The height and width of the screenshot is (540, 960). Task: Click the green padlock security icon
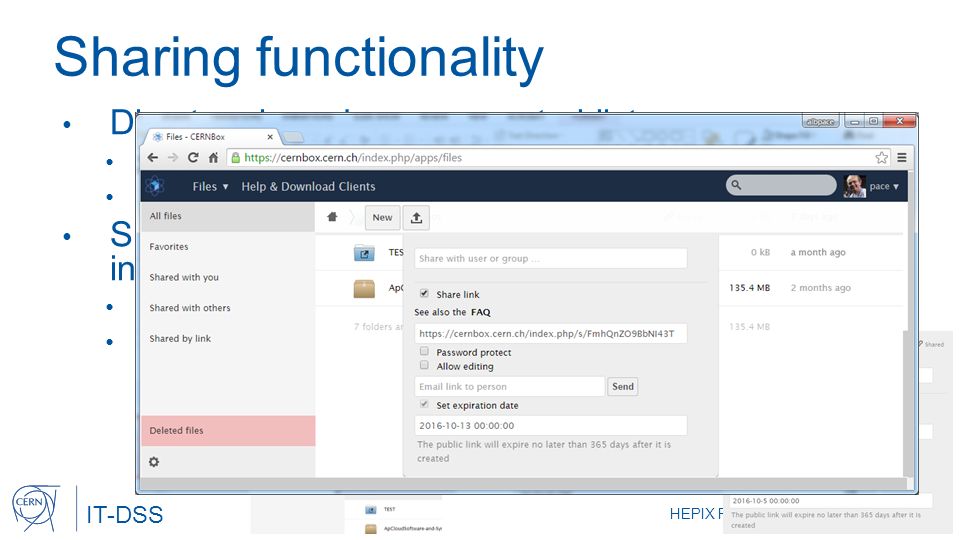pyautogui.click(x=235, y=157)
